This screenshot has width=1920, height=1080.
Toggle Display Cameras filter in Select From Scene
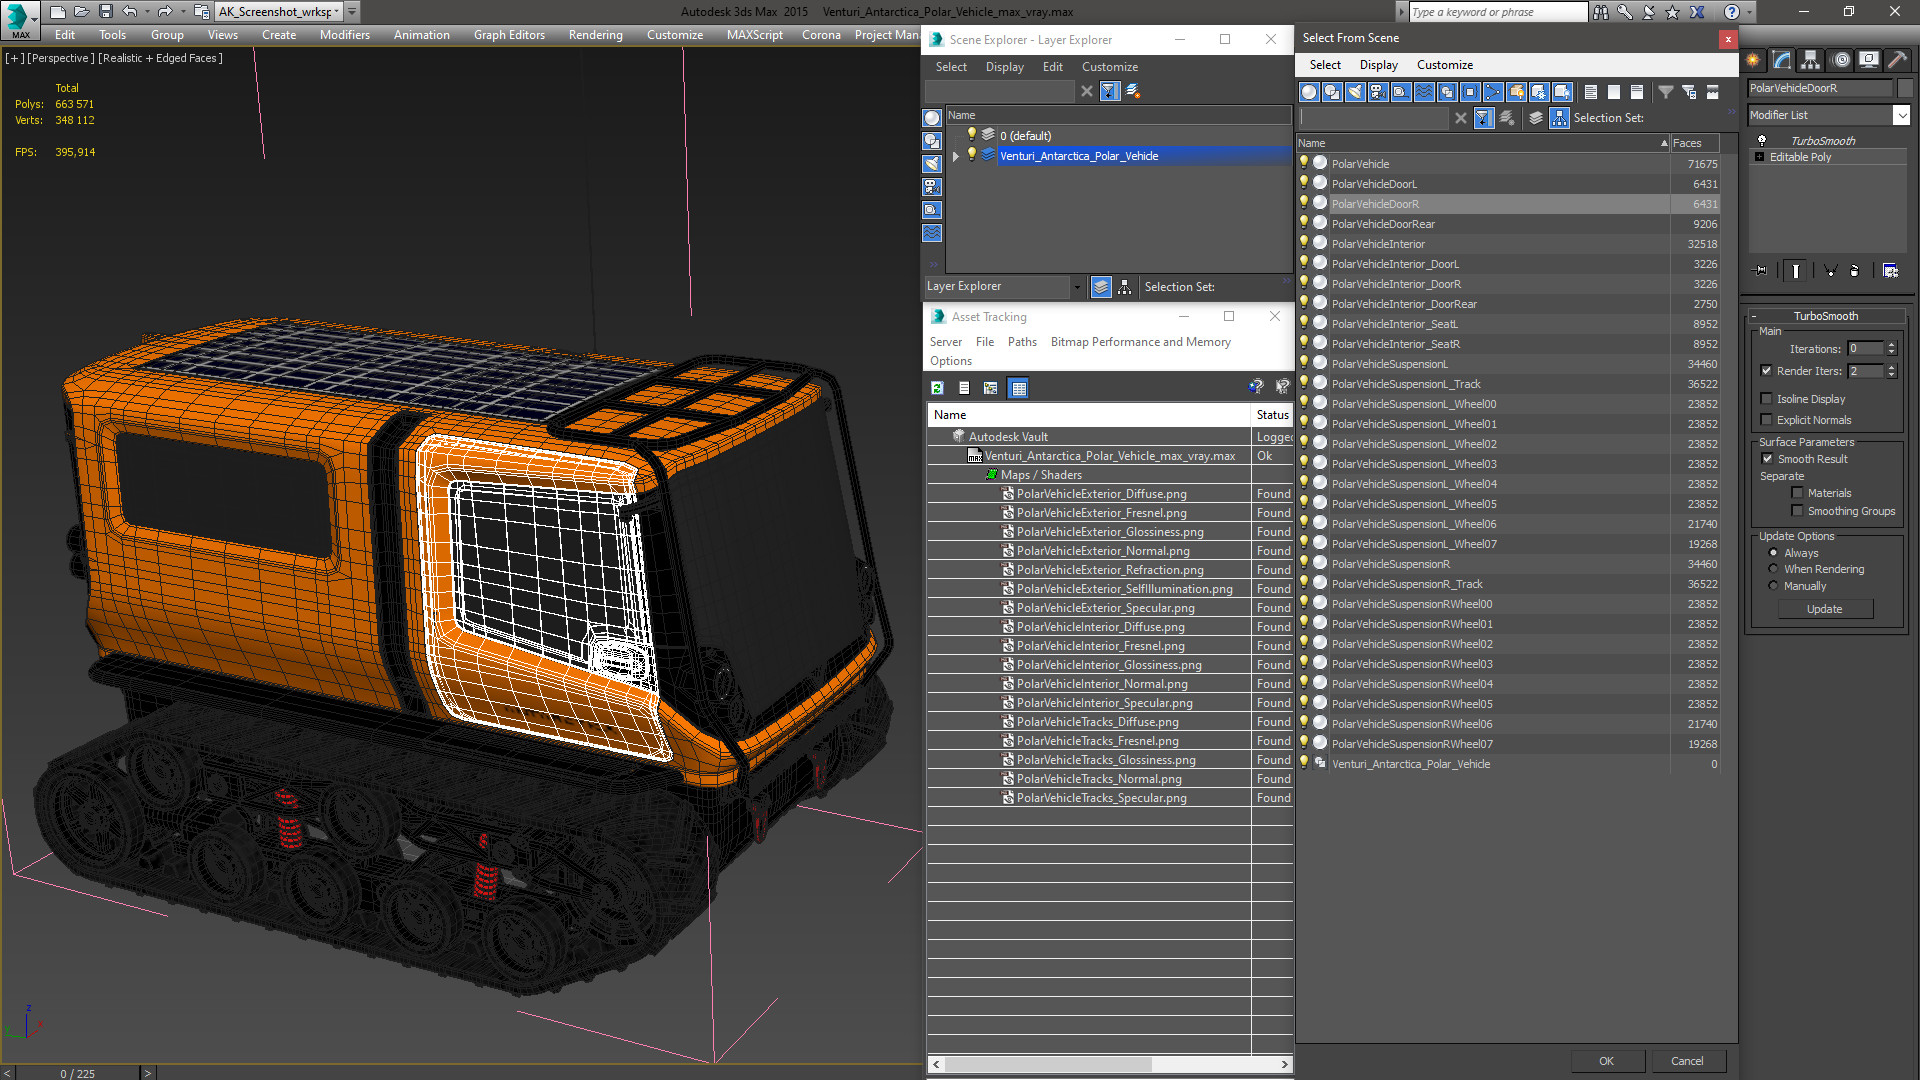click(1378, 92)
